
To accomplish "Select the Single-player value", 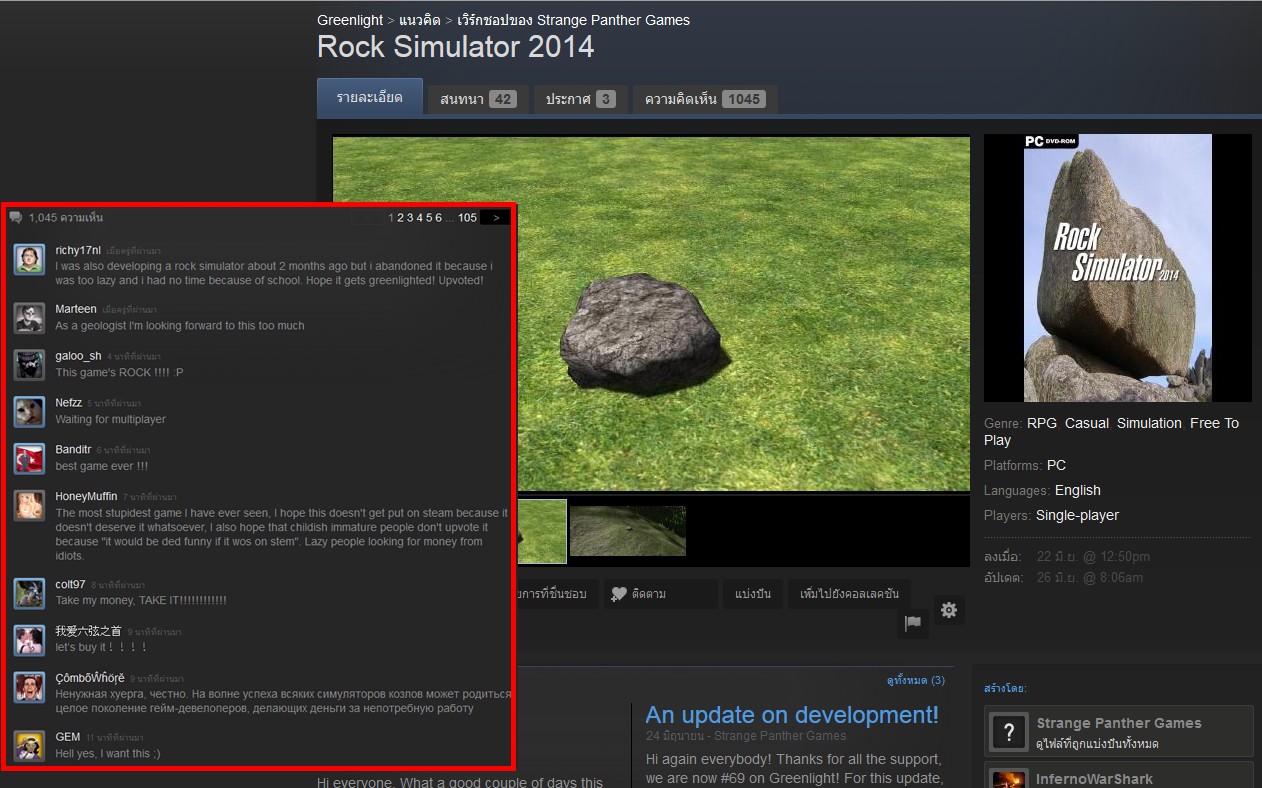I will click(x=1078, y=515).
